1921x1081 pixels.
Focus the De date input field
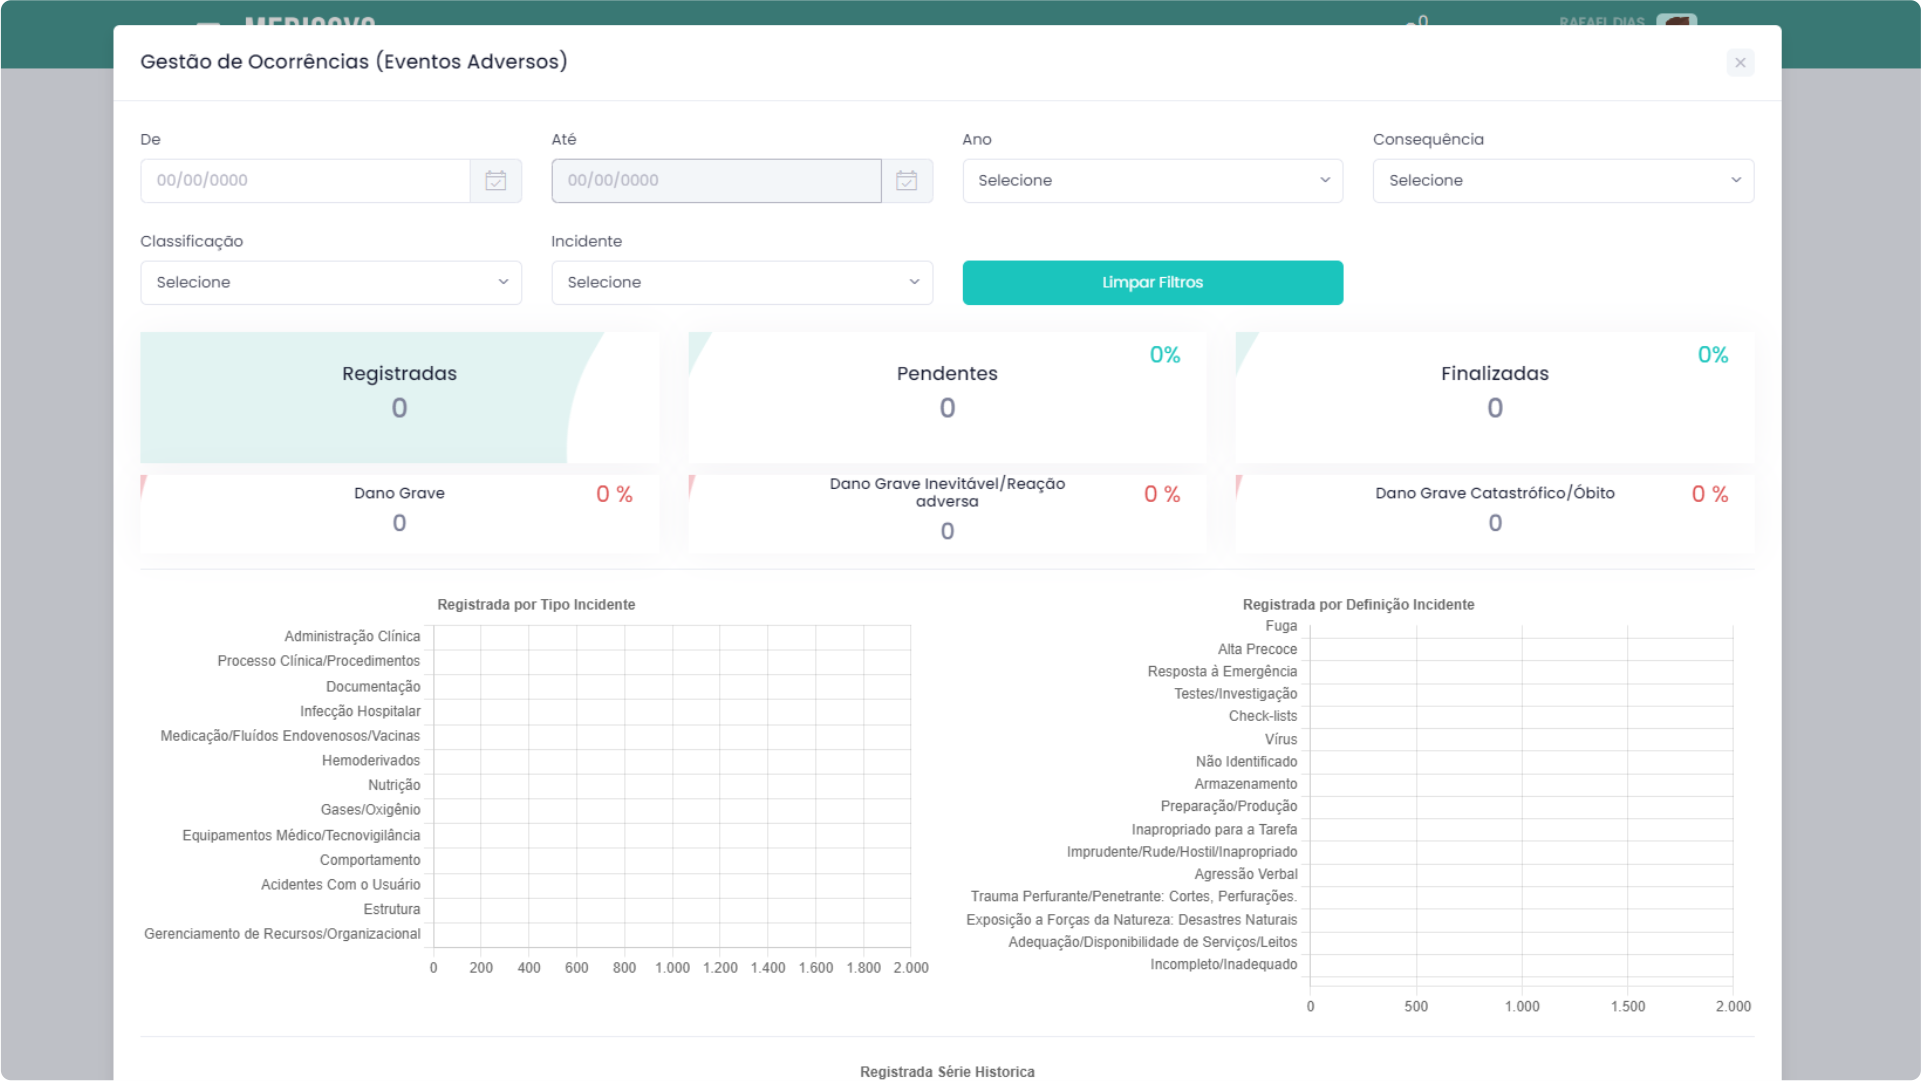coord(305,181)
